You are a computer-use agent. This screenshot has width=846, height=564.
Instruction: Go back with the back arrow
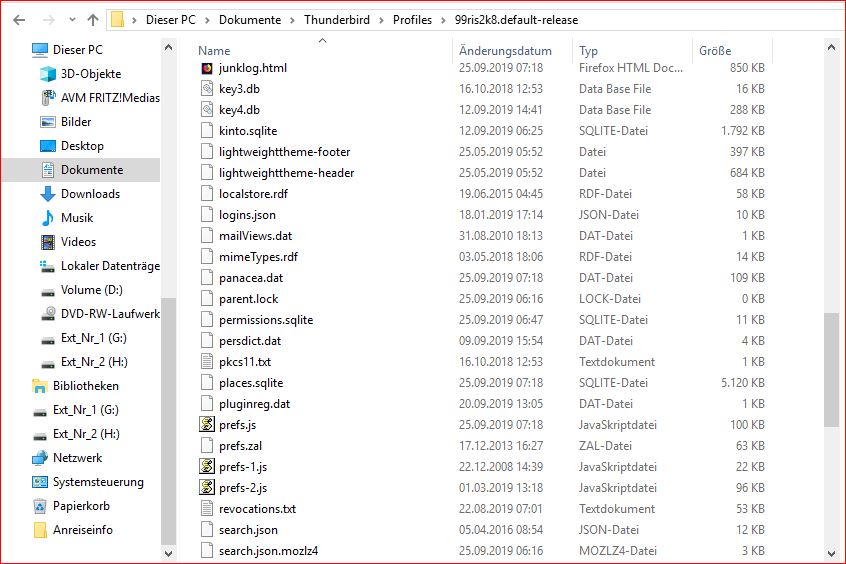(x=19, y=20)
